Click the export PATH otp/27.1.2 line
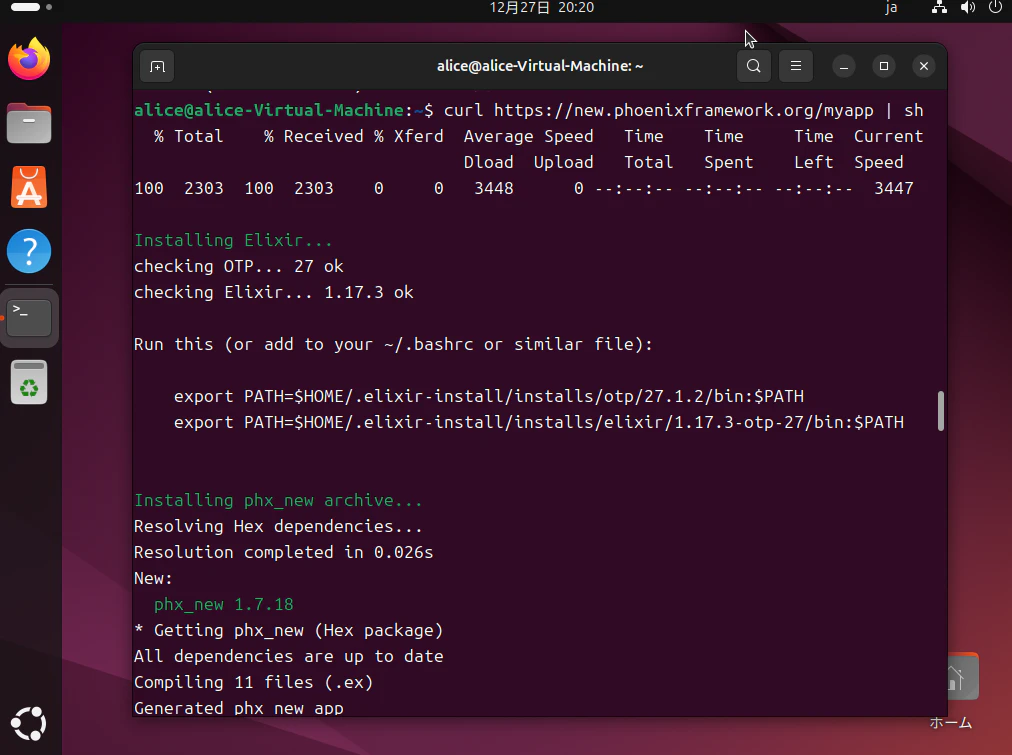The width and height of the screenshot is (1012, 755). [x=489, y=396]
